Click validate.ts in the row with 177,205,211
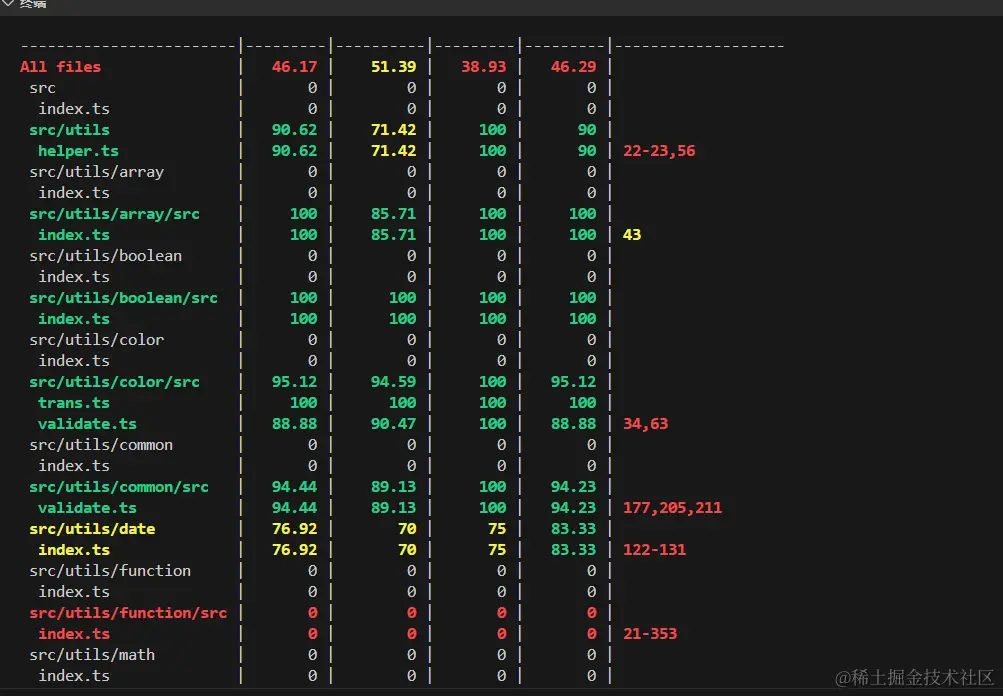 point(87,508)
